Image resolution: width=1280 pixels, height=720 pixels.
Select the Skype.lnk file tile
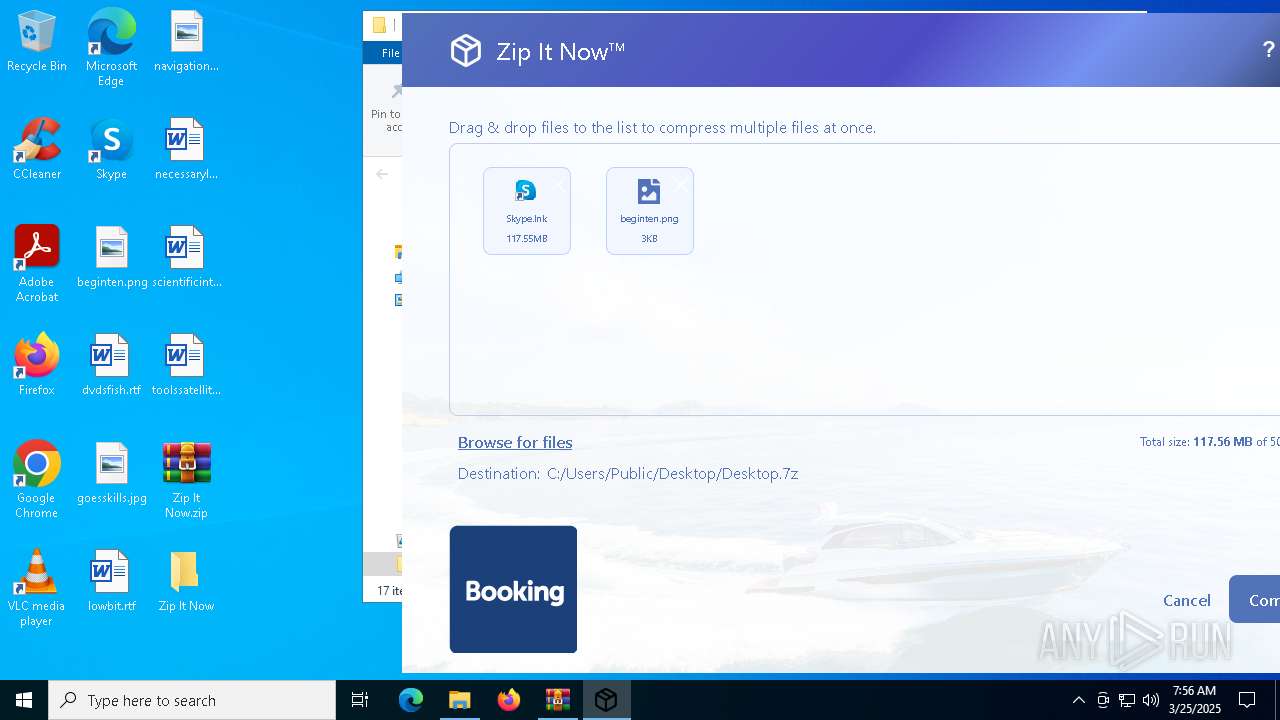pyautogui.click(x=527, y=211)
